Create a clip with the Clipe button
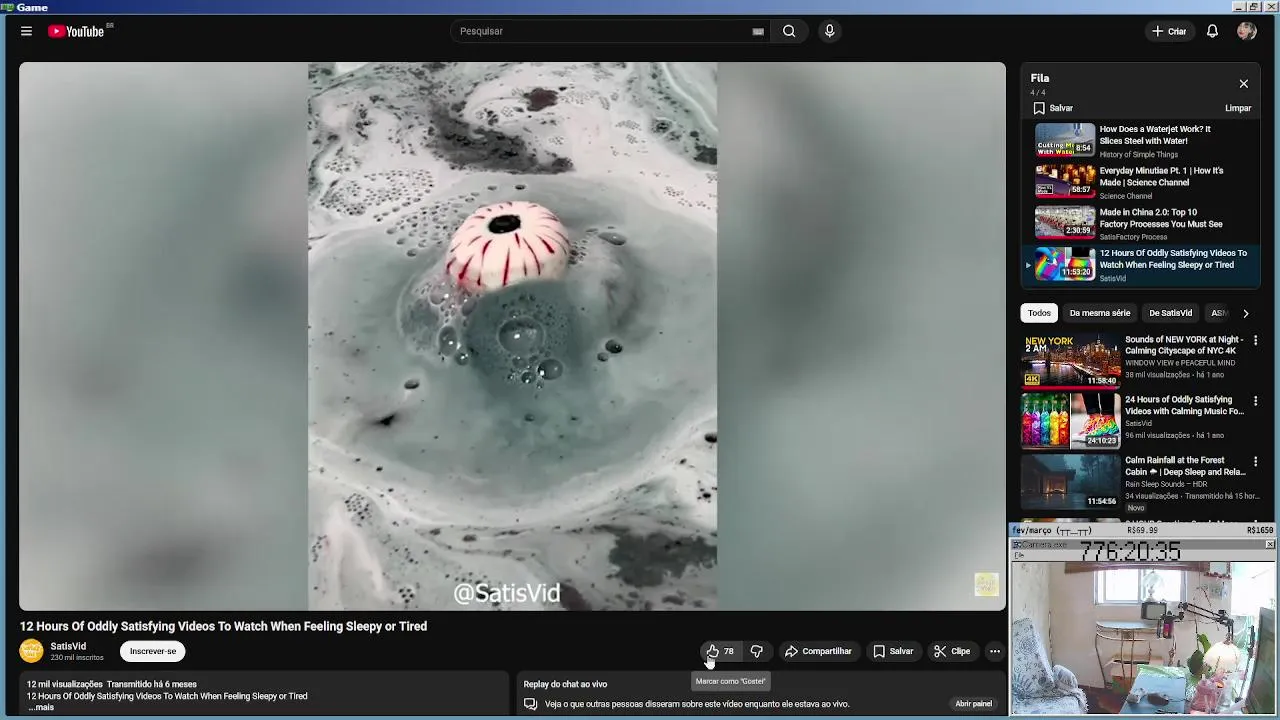The width and height of the screenshot is (1280, 720). coord(952,651)
